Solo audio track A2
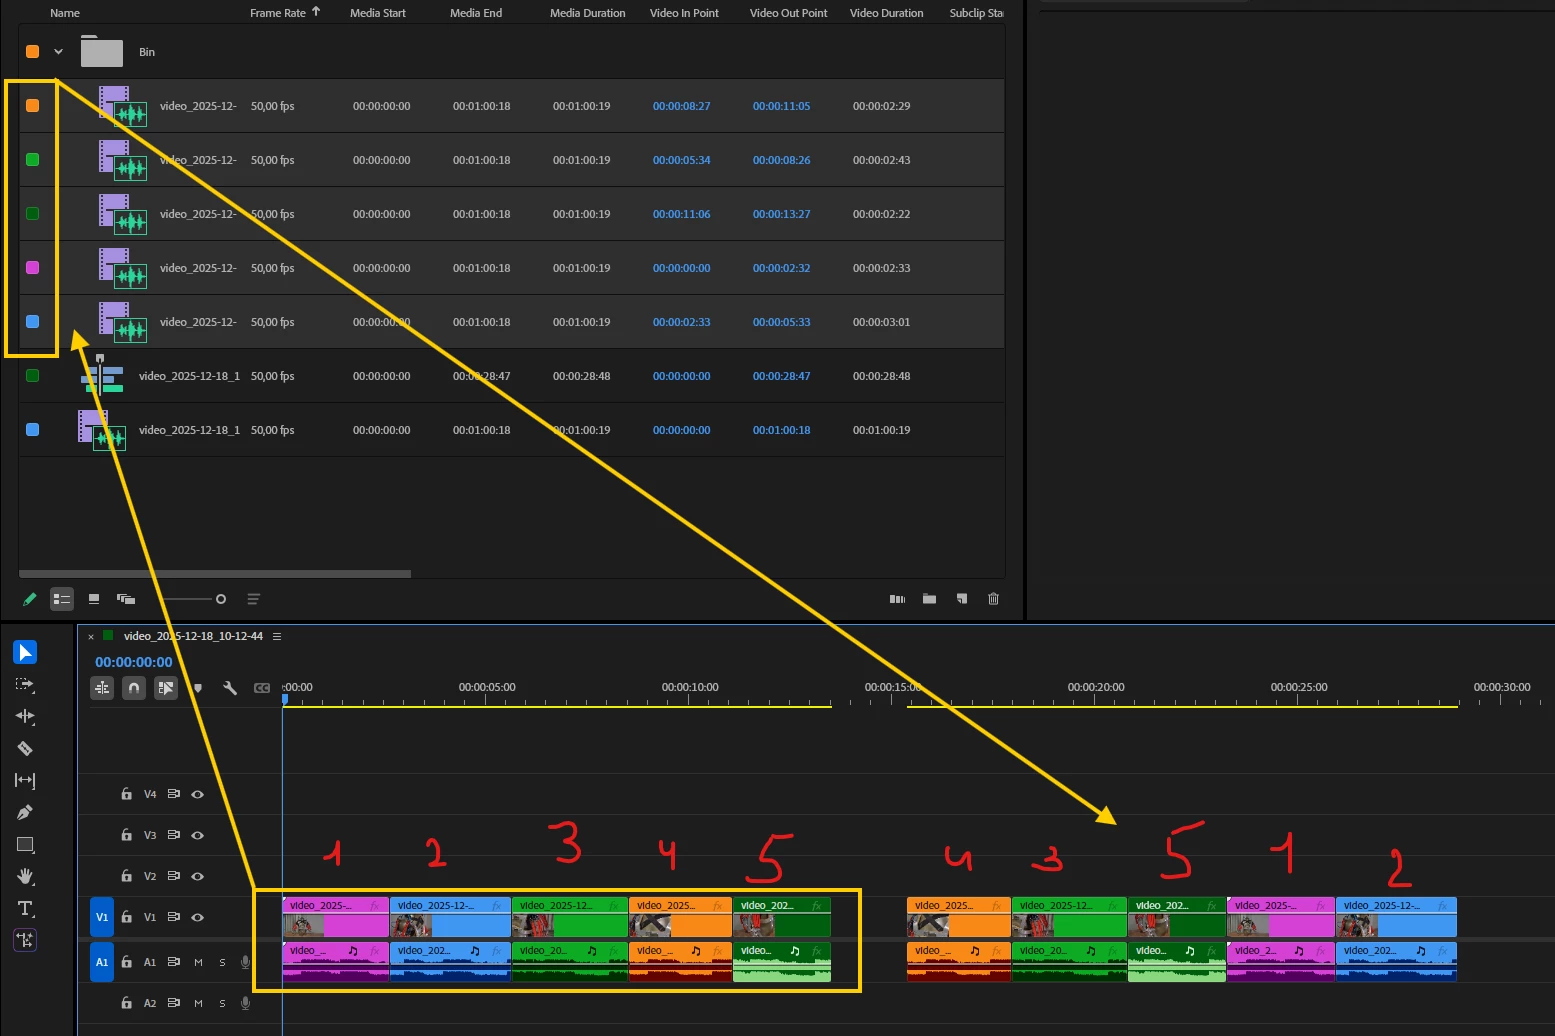1555x1036 pixels. click(x=222, y=1003)
